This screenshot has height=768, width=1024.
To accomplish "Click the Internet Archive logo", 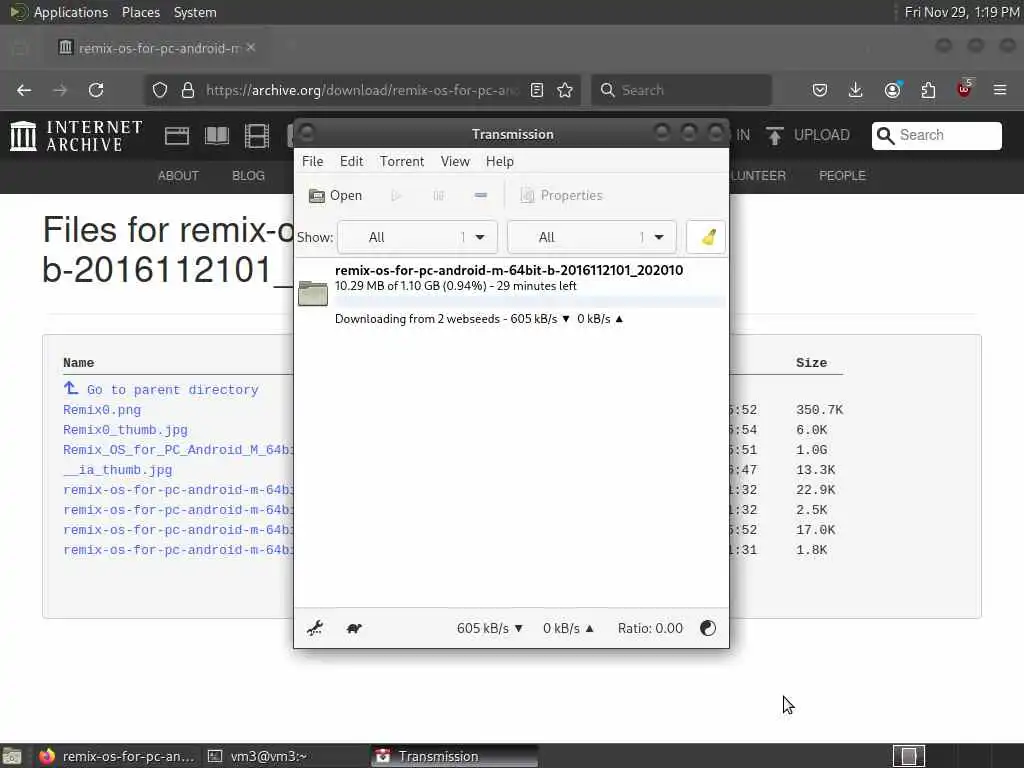I will tap(76, 136).
